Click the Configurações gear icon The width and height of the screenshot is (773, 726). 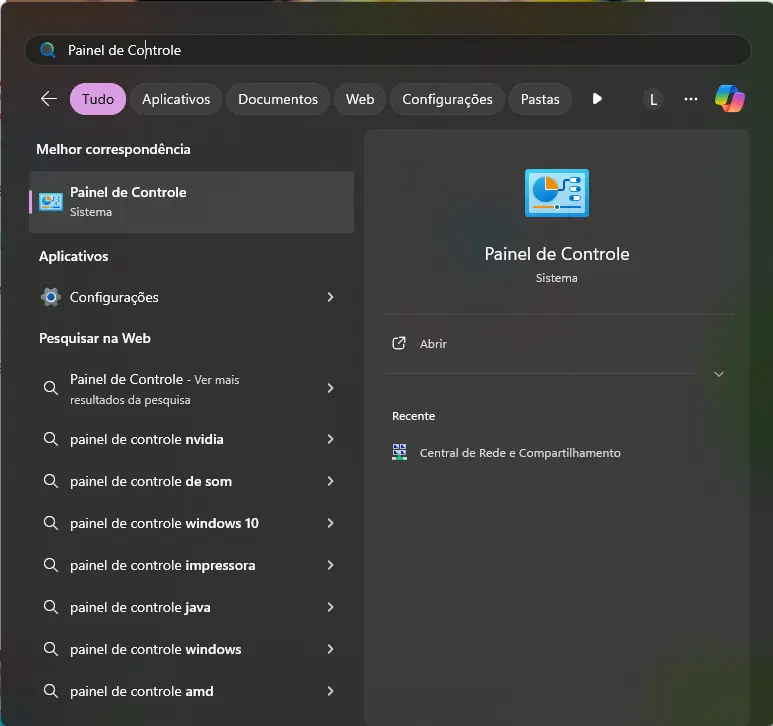51,297
